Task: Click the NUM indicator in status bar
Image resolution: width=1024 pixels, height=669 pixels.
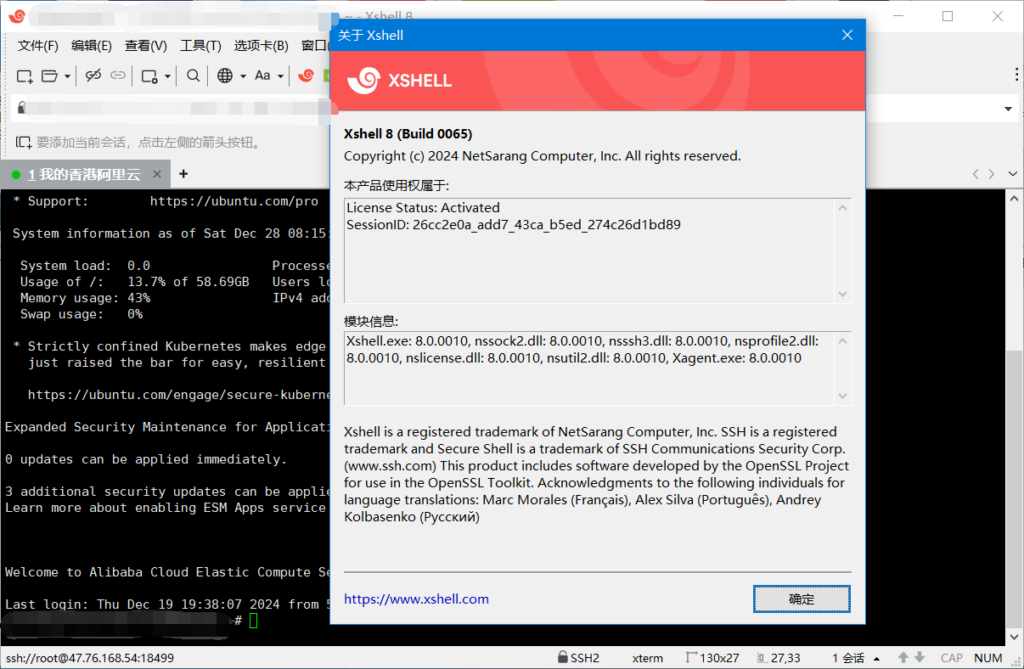Action: point(988,658)
